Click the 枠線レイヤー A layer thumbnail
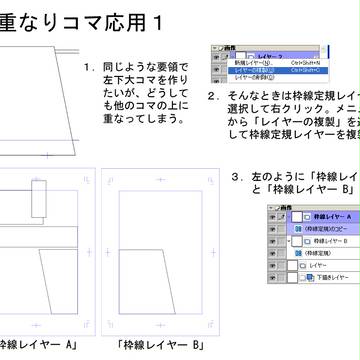 point(297,217)
